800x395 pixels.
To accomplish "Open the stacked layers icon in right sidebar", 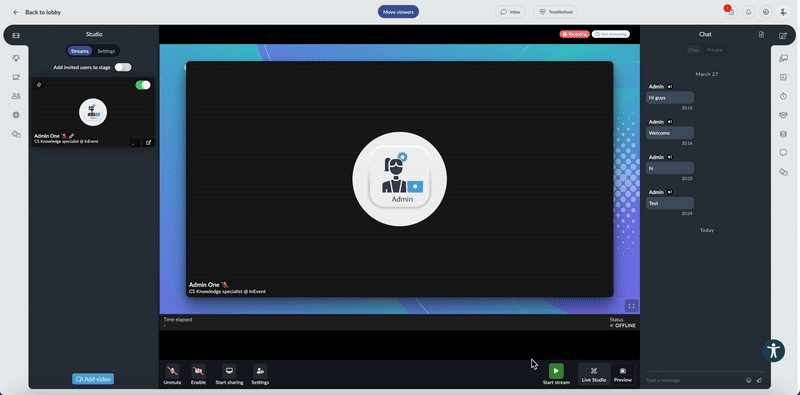I will (783, 134).
